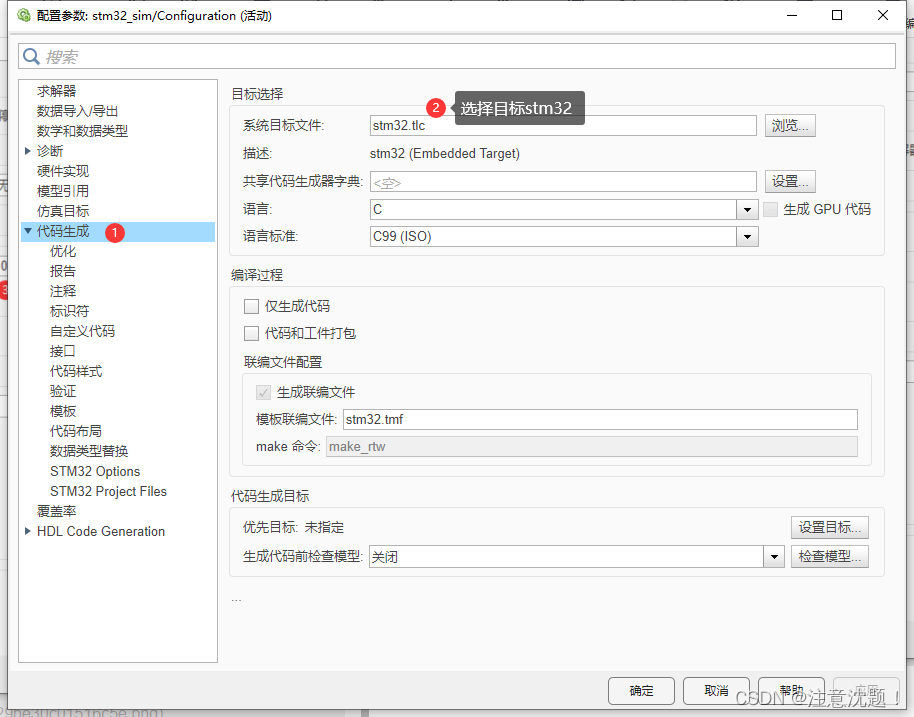Select 仿真目标 in the tree
Viewport: 914px width, 717px height.
click(63, 211)
